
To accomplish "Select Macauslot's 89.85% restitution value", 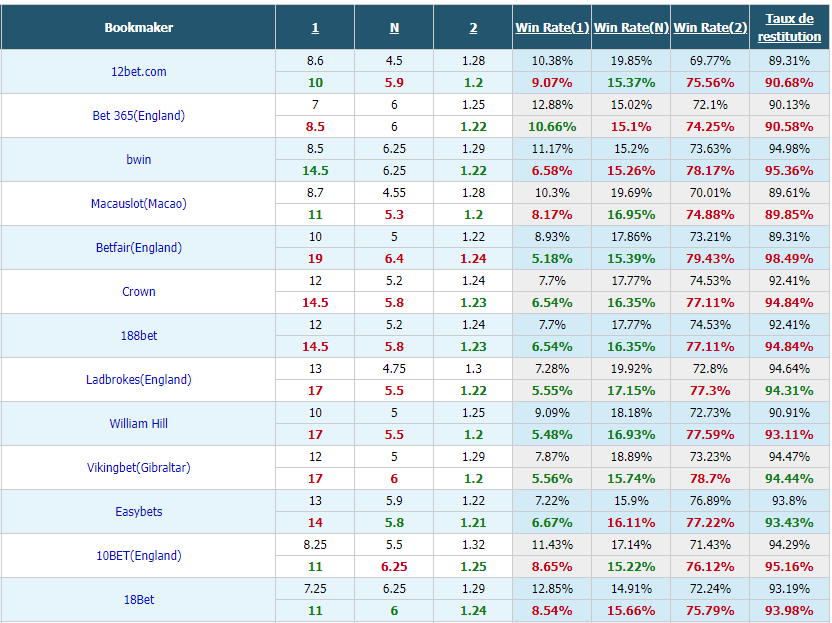I will pyautogui.click(x=789, y=215).
